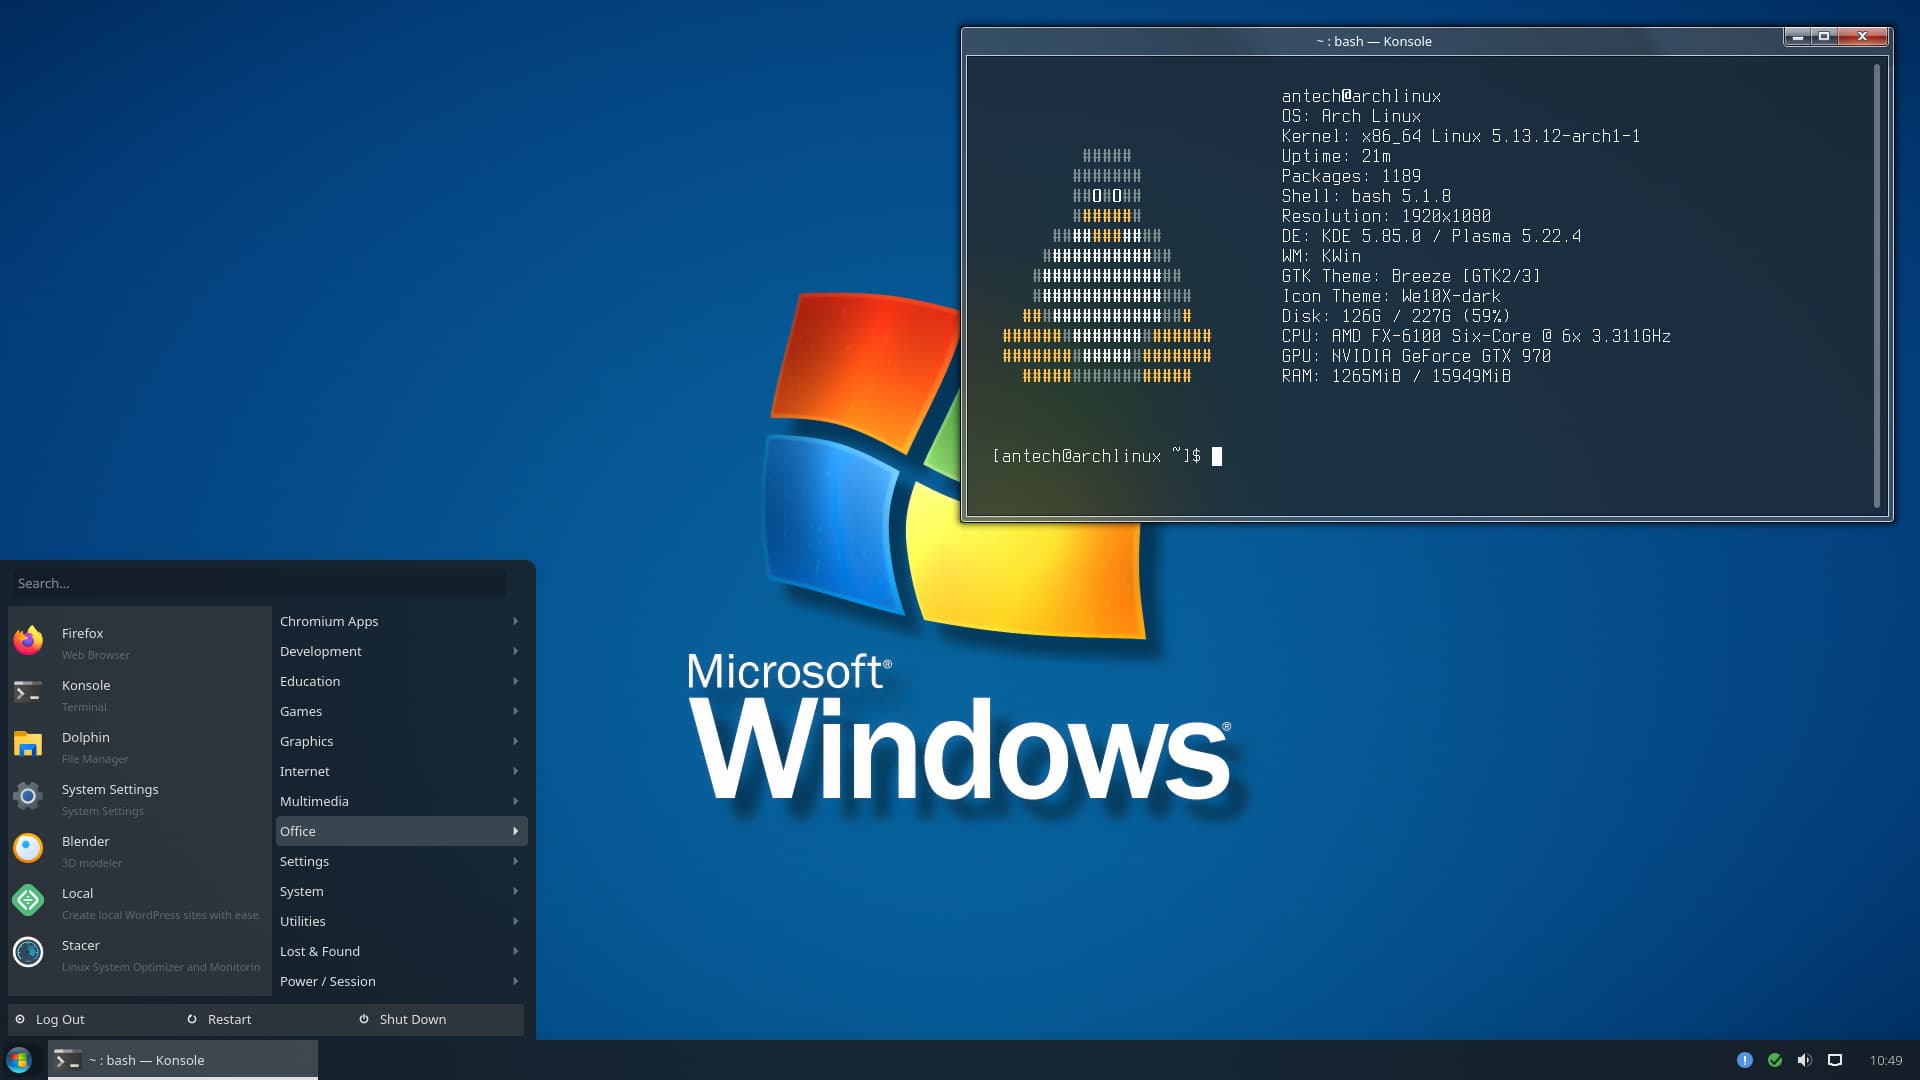Open the Lost & Found category
The image size is (1920, 1080).
point(401,951)
